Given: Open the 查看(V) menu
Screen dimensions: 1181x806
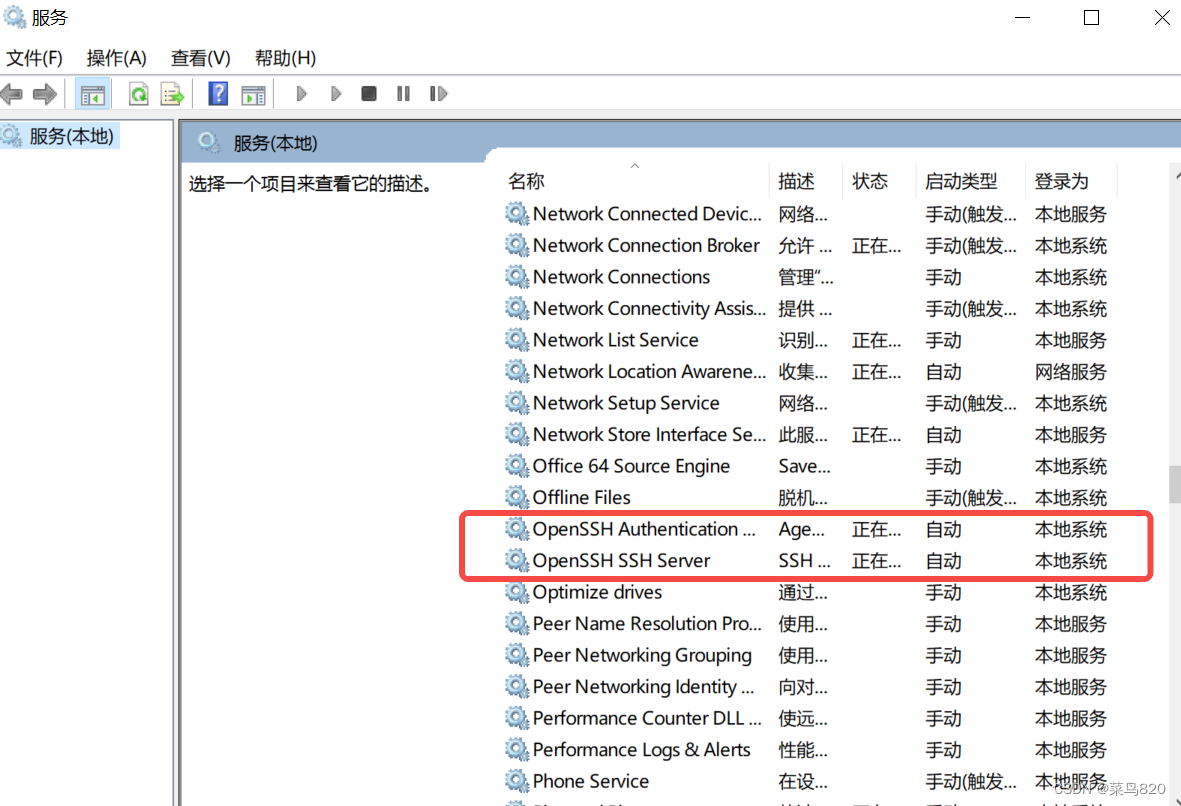Looking at the screenshot, I should point(199,57).
